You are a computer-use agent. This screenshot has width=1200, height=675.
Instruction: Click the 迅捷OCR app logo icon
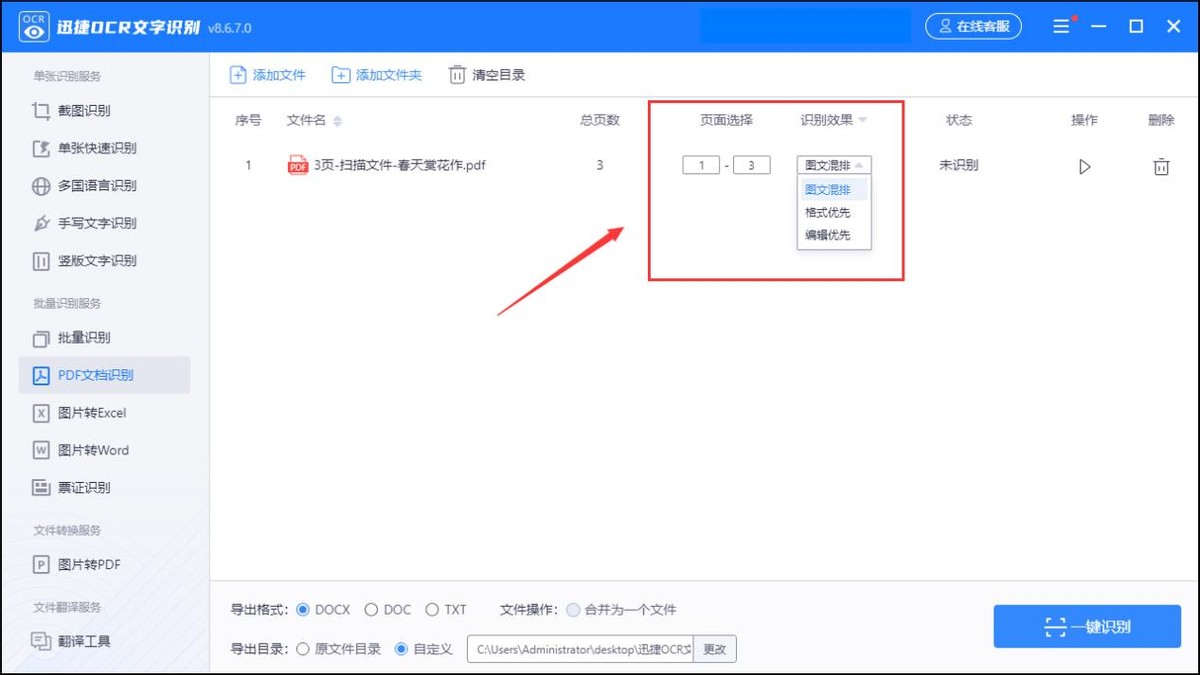[x=35, y=27]
